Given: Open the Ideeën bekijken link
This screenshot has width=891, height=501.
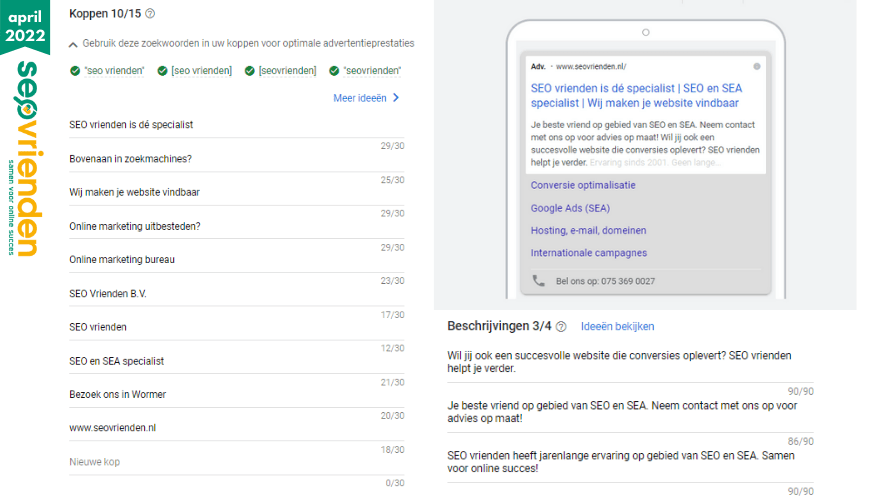Looking at the screenshot, I should click(x=617, y=327).
